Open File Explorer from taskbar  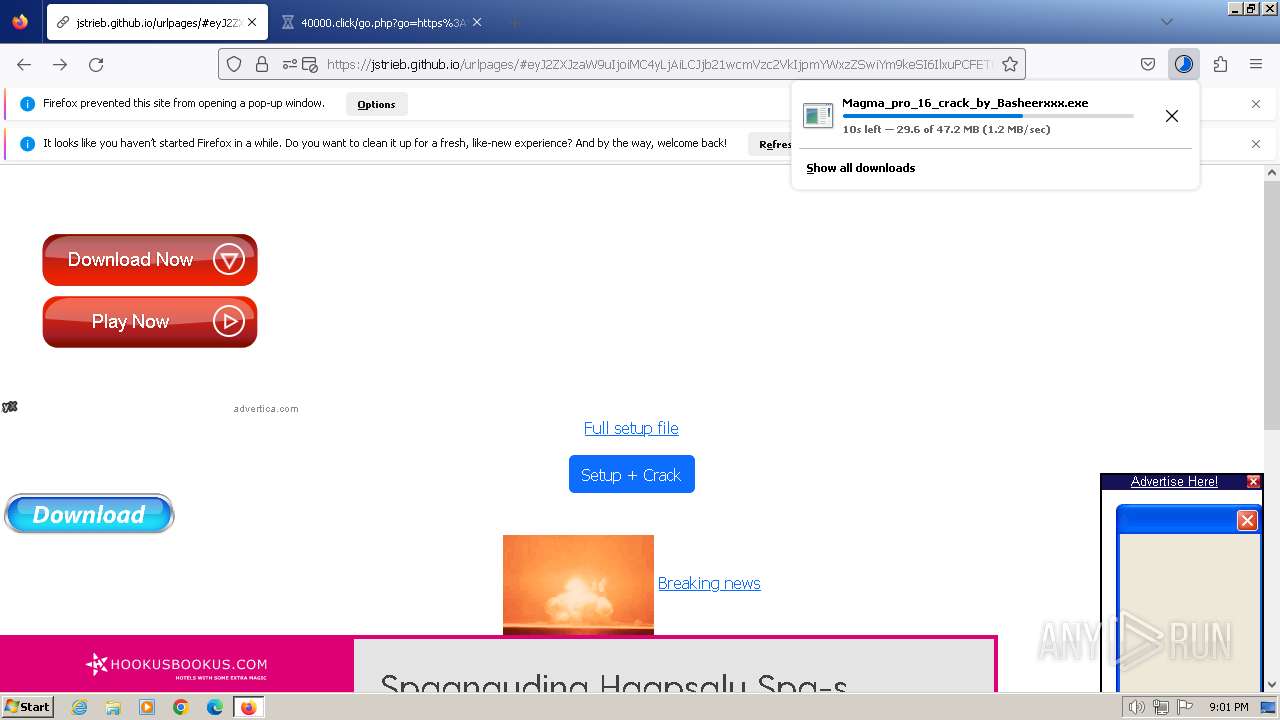[x=113, y=707]
